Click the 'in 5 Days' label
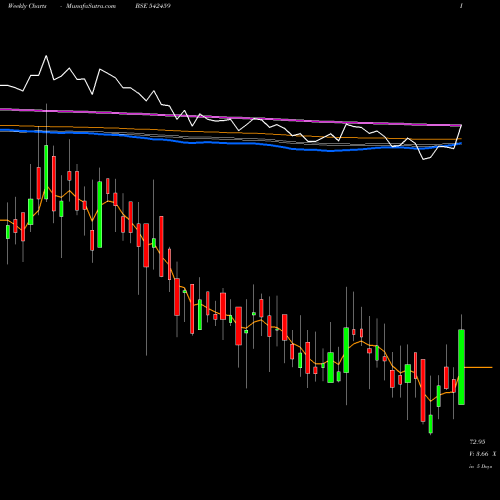The image size is (500, 500). [x=480, y=466]
